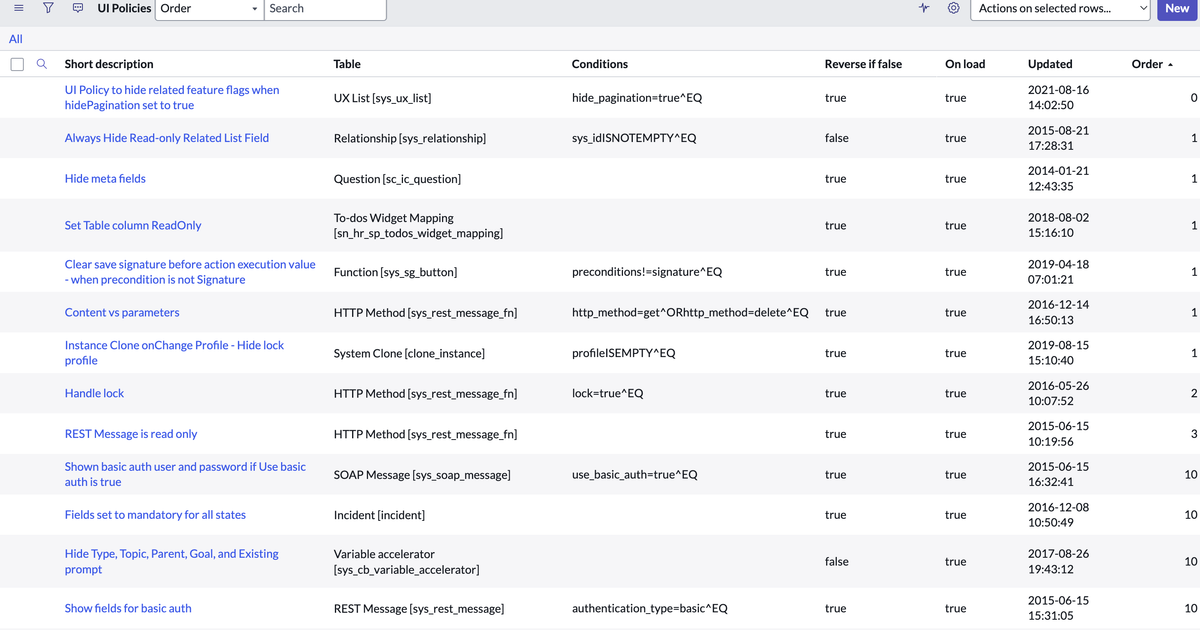1200x630 pixels.
Task: Open list personalize gear icon
Action: tap(954, 8)
